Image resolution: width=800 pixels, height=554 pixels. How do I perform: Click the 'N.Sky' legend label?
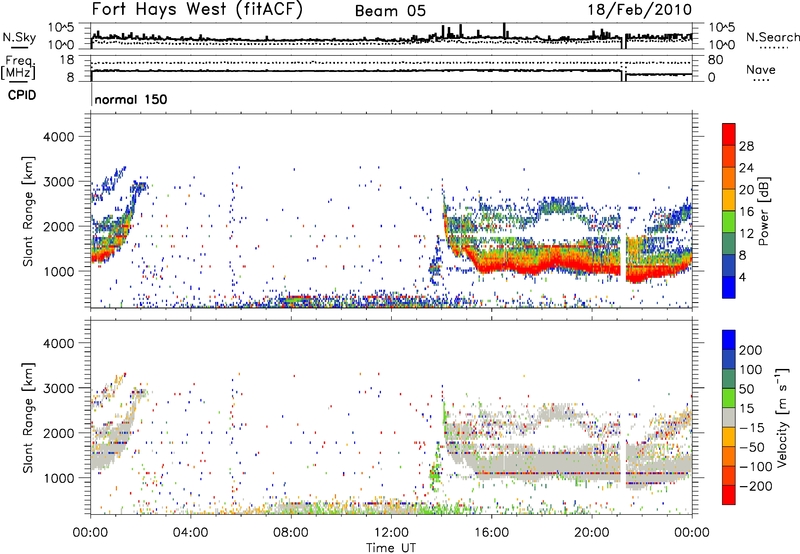(19, 37)
